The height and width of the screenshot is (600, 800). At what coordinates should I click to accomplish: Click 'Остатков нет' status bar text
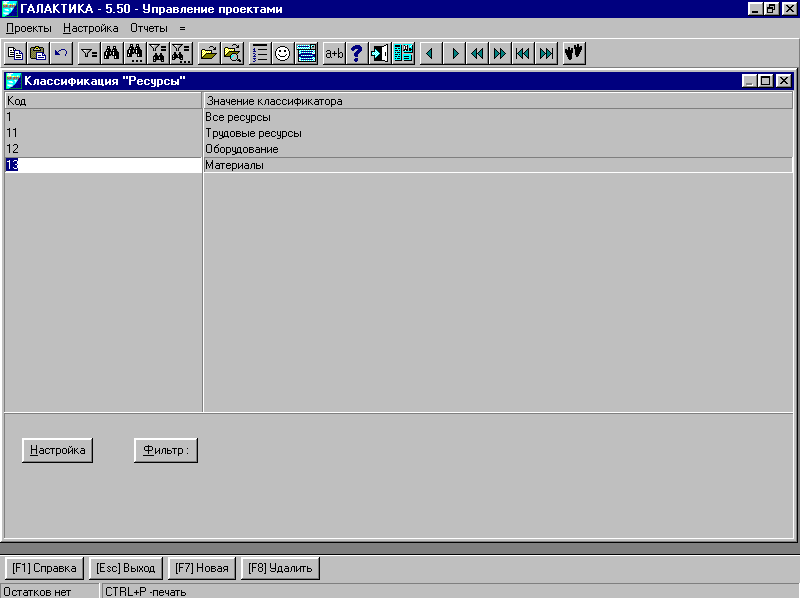37,592
